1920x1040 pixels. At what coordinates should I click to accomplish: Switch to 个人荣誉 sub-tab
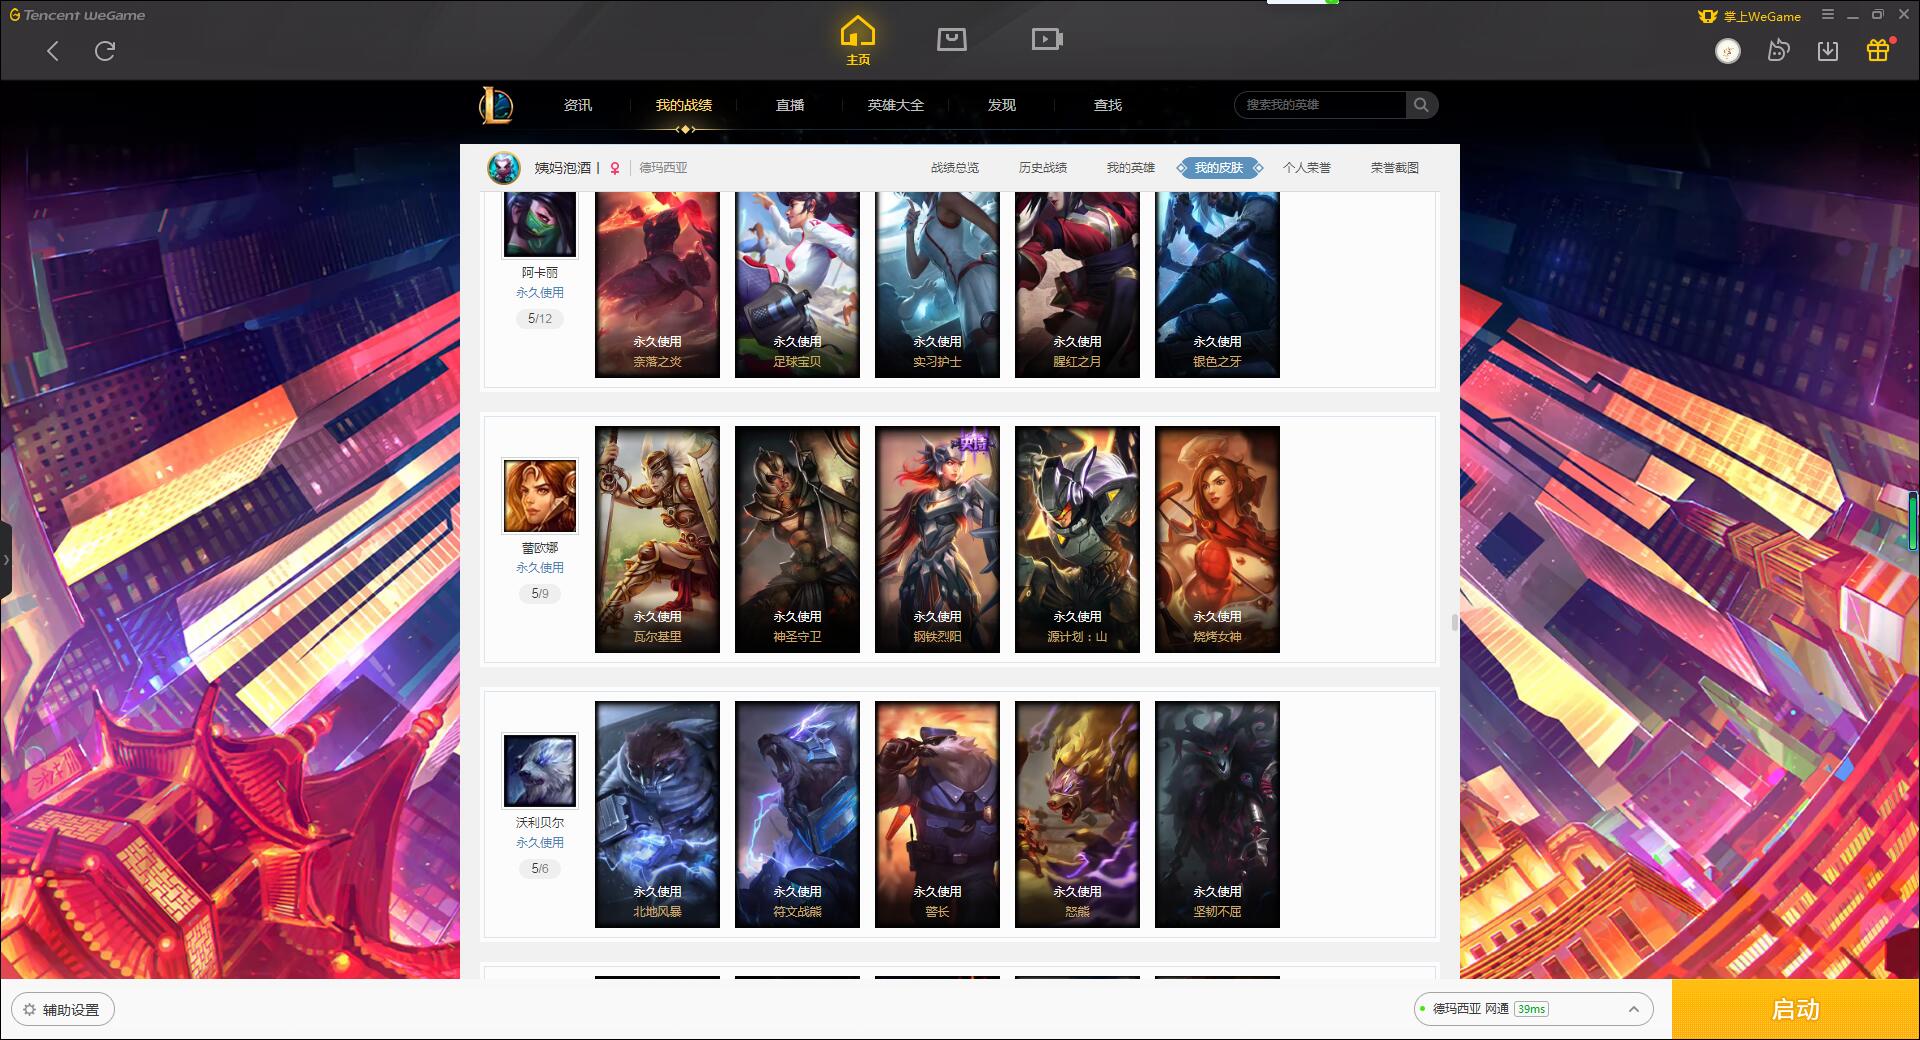click(1307, 168)
